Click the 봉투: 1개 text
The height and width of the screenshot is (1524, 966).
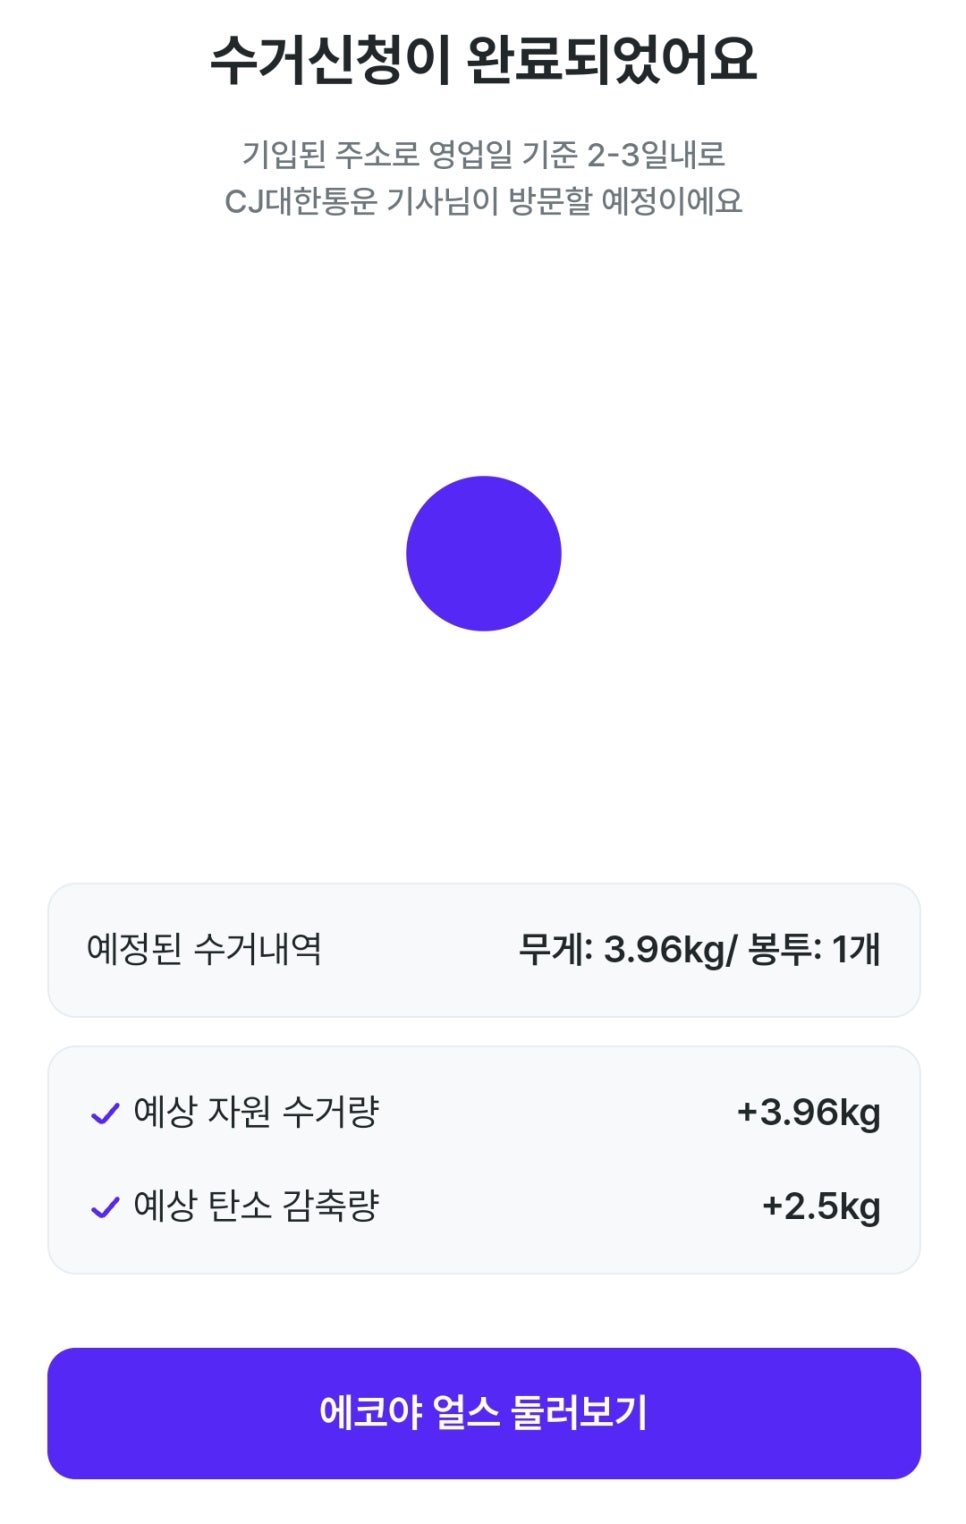tap(814, 949)
